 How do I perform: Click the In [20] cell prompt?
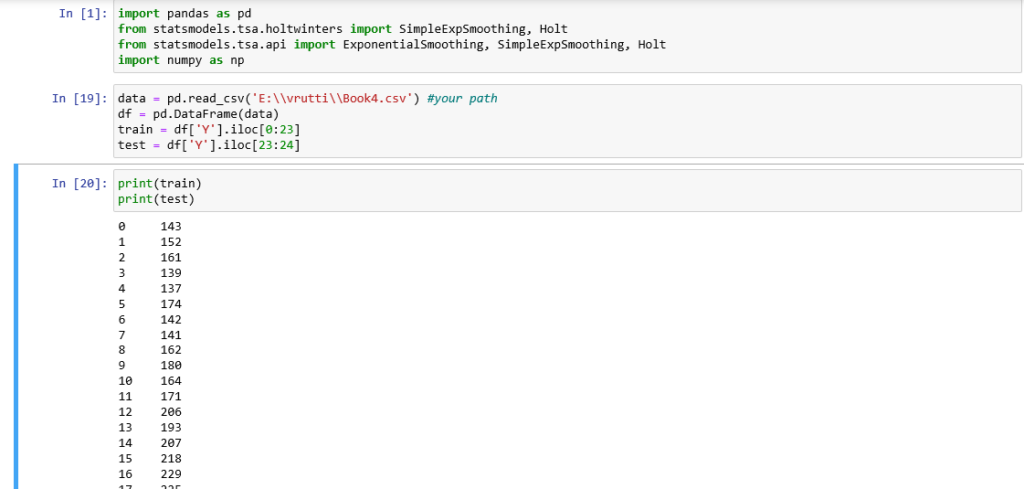click(x=80, y=183)
